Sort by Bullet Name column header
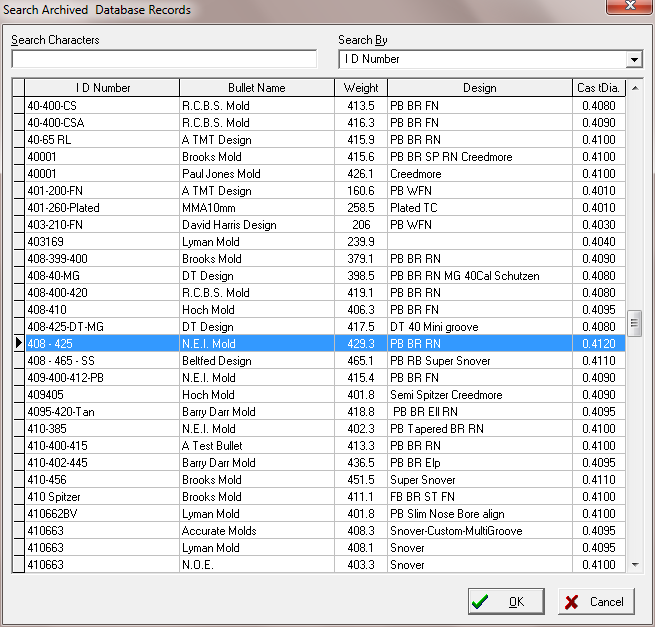 coord(257,88)
